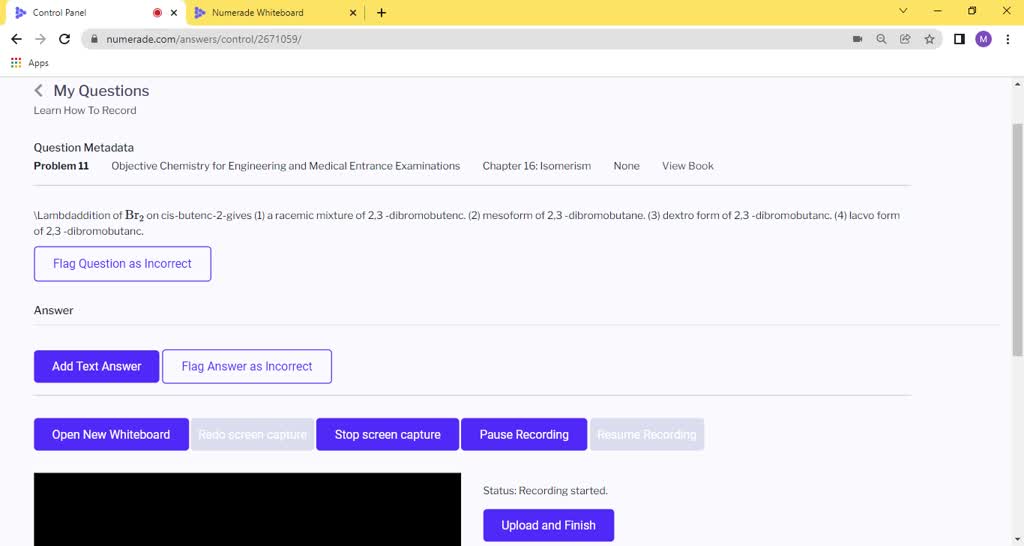Open the Apps grid shortcut in bookmarks bar
Image resolution: width=1024 pixels, height=546 pixels.
click(x=29, y=63)
